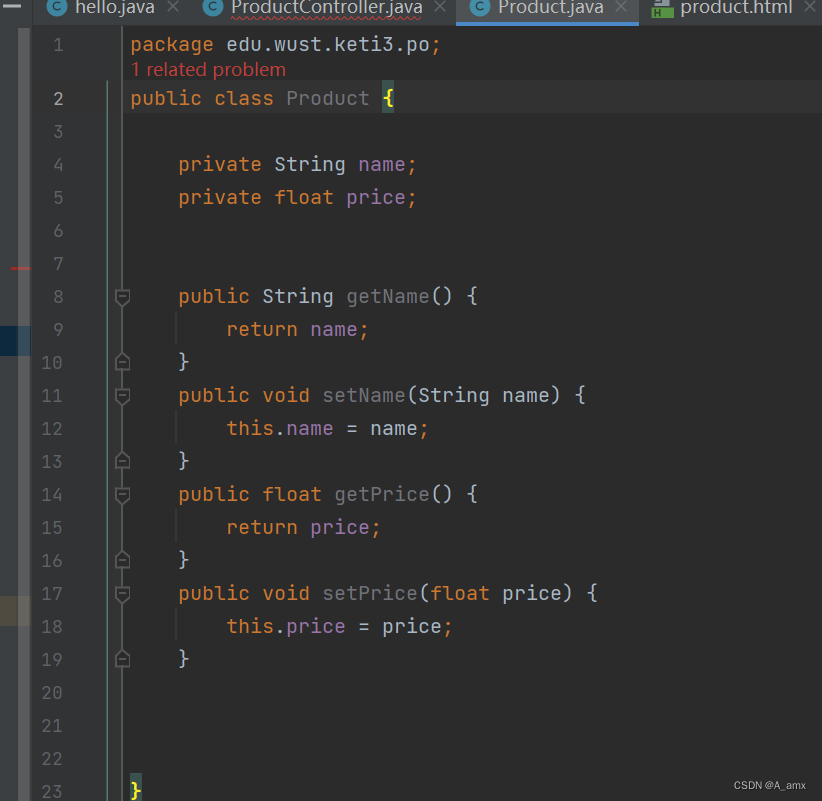The height and width of the screenshot is (801, 822).
Task: Click the closing class brace on line 23
Action: (136, 791)
